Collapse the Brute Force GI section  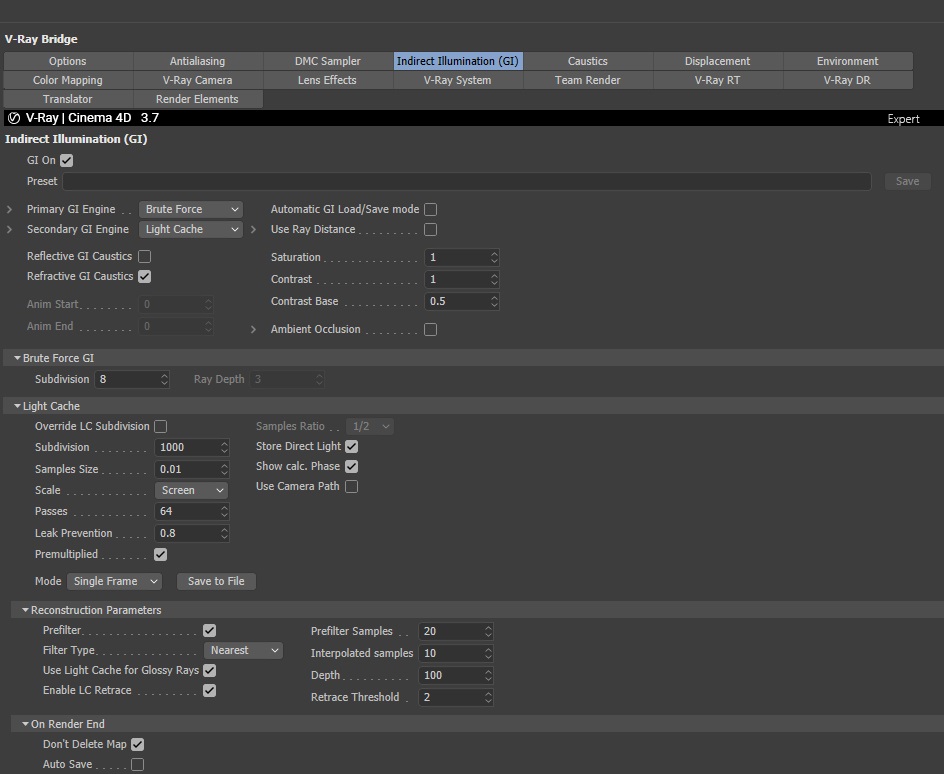17,358
